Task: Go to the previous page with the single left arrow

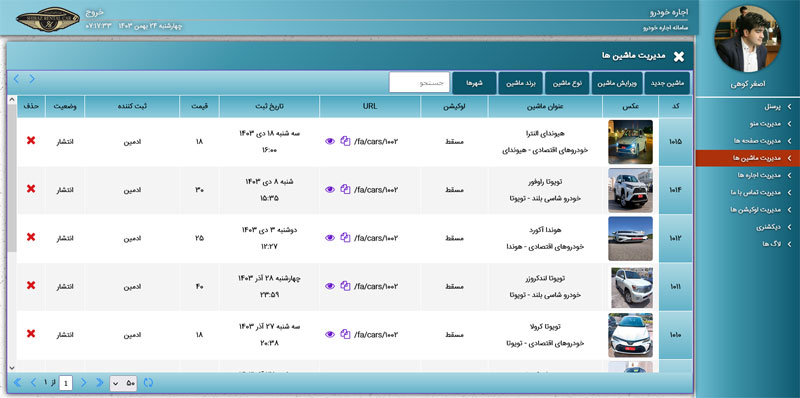Action: [x=34, y=382]
